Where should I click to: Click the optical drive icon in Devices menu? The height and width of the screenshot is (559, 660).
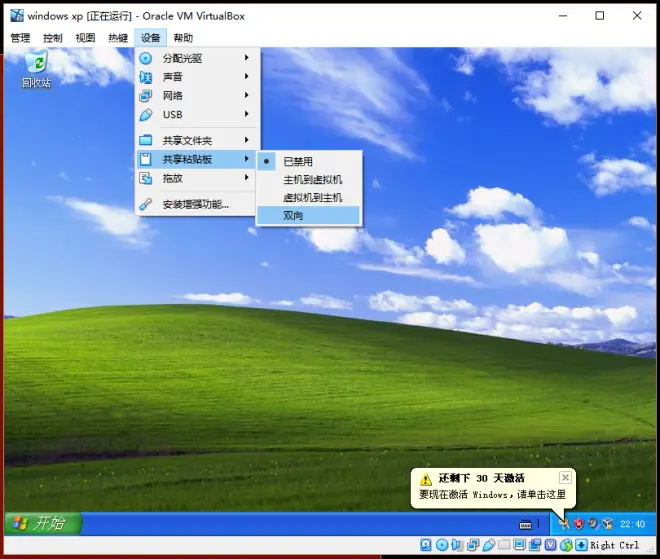[146, 58]
